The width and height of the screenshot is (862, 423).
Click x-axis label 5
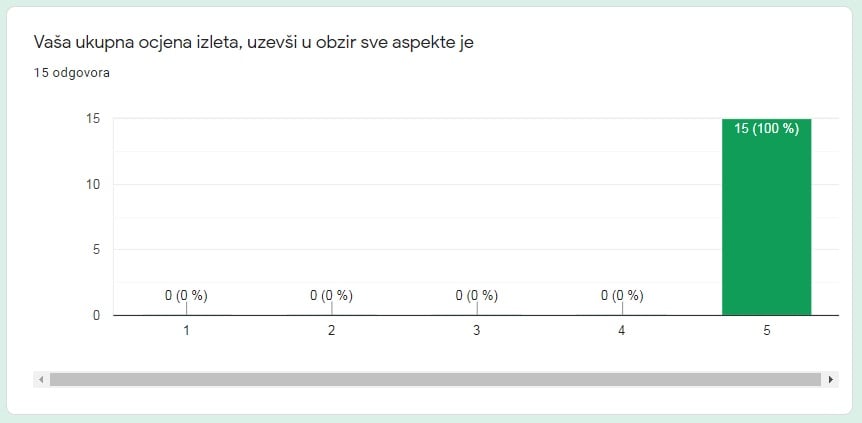click(x=767, y=331)
